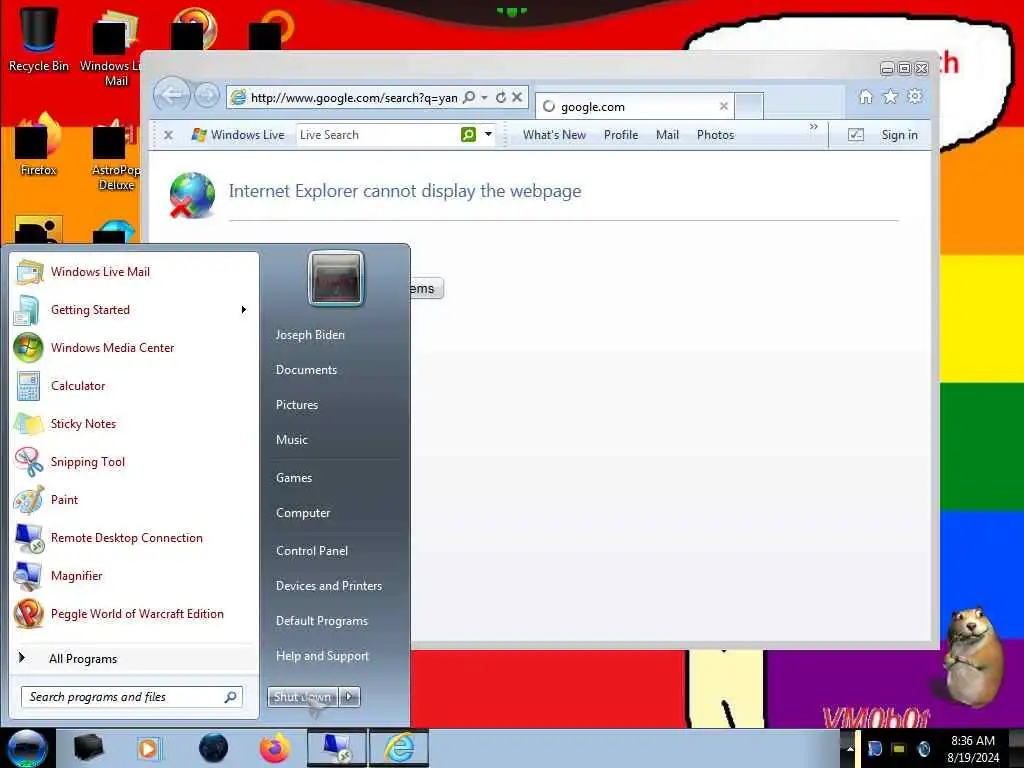The width and height of the screenshot is (1024, 768).
Task: Open Favorites star in Internet Explorer
Action: pyautogui.click(x=890, y=97)
